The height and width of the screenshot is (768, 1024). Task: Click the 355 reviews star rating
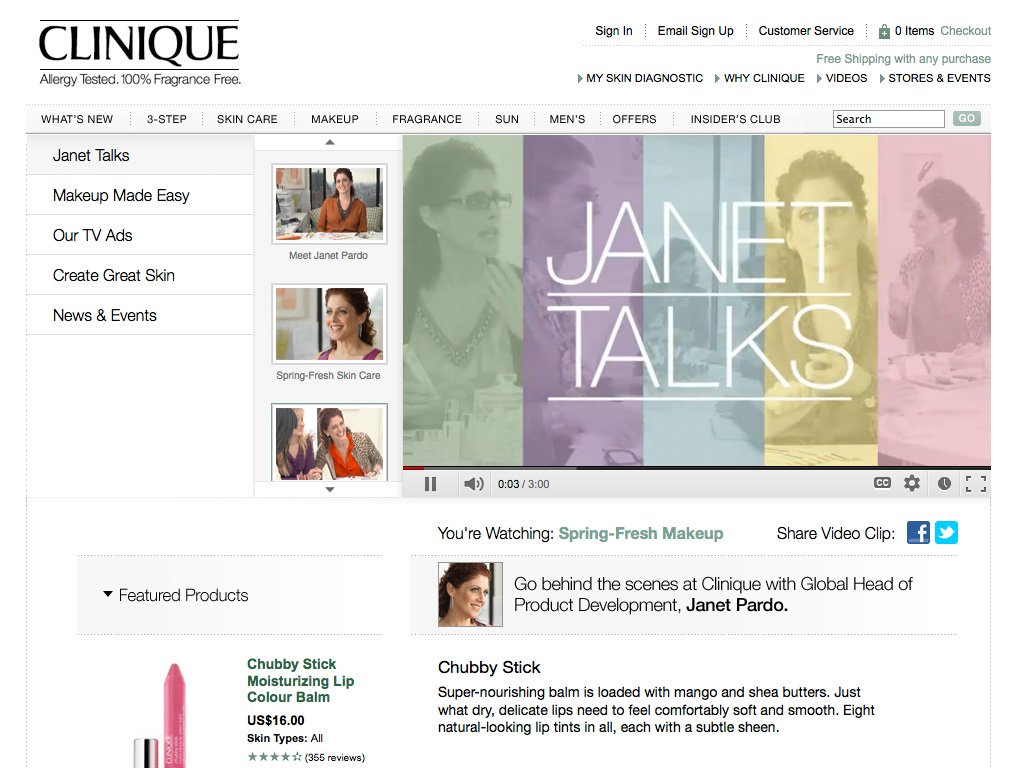(306, 758)
